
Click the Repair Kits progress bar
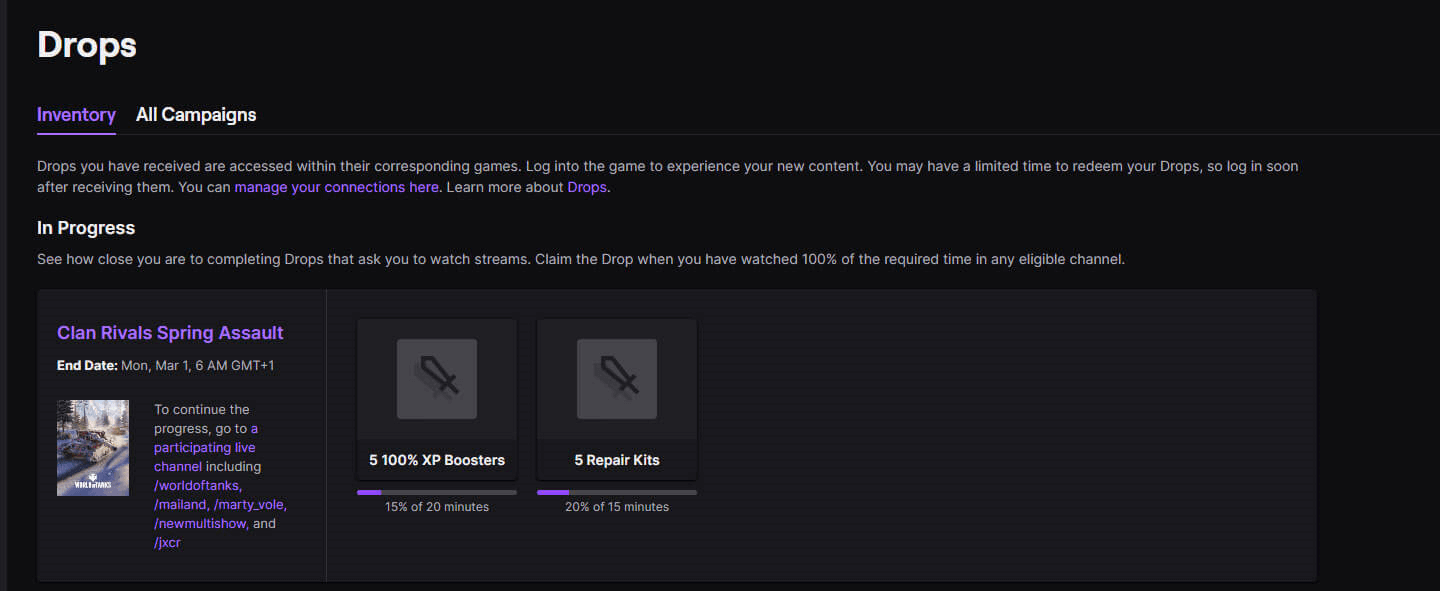point(617,492)
